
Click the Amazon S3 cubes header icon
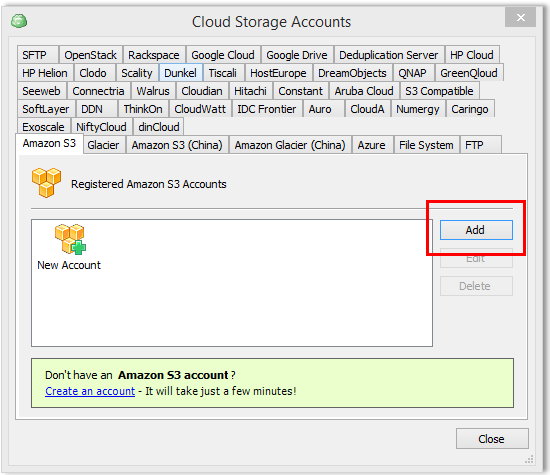coord(46,183)
